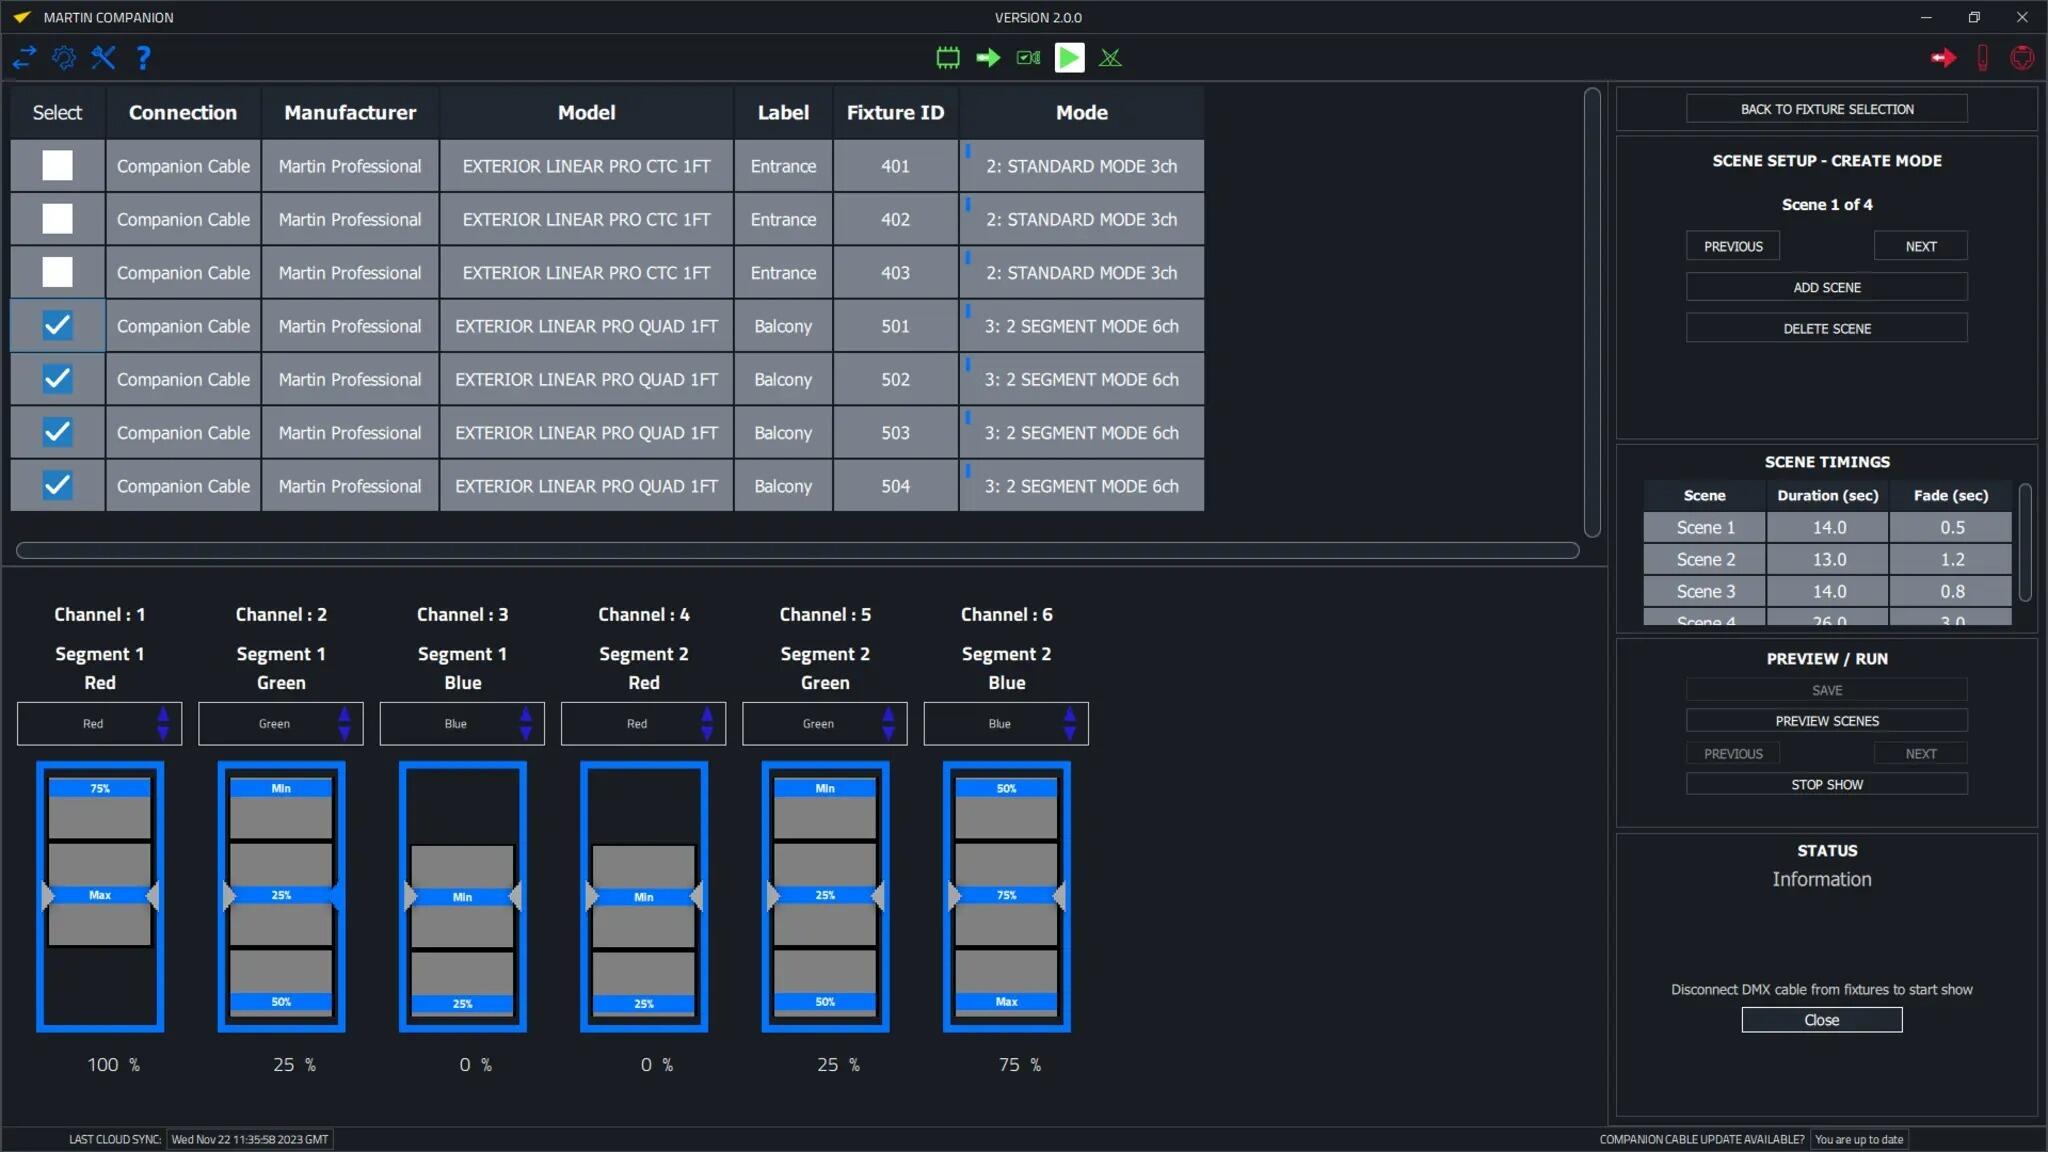
Task: Open Channel 3 Blue color dropdown
Action: point(462,724)
